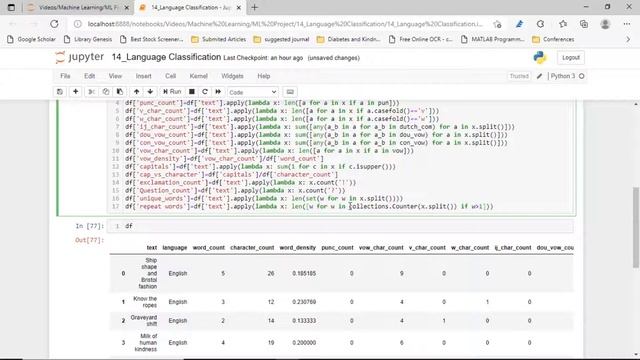Interrupt the kernel with the stop icon
The image size is (640, 360).
pos(191,92)
